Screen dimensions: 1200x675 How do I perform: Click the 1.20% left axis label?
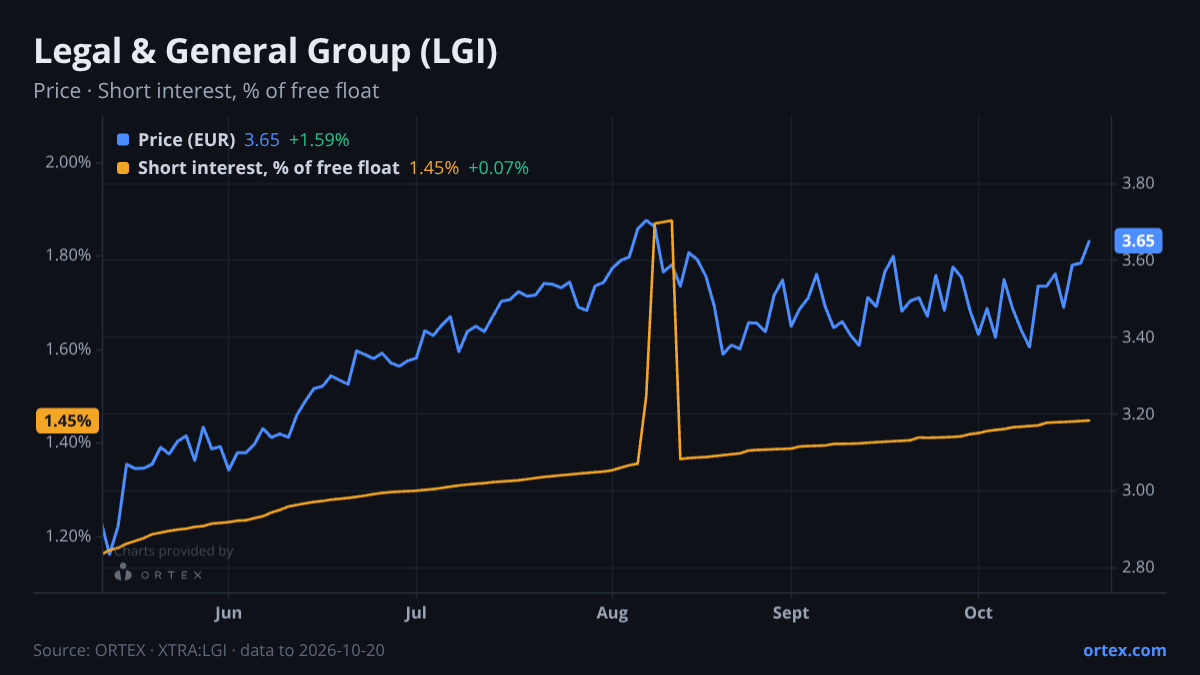point(69,536)
